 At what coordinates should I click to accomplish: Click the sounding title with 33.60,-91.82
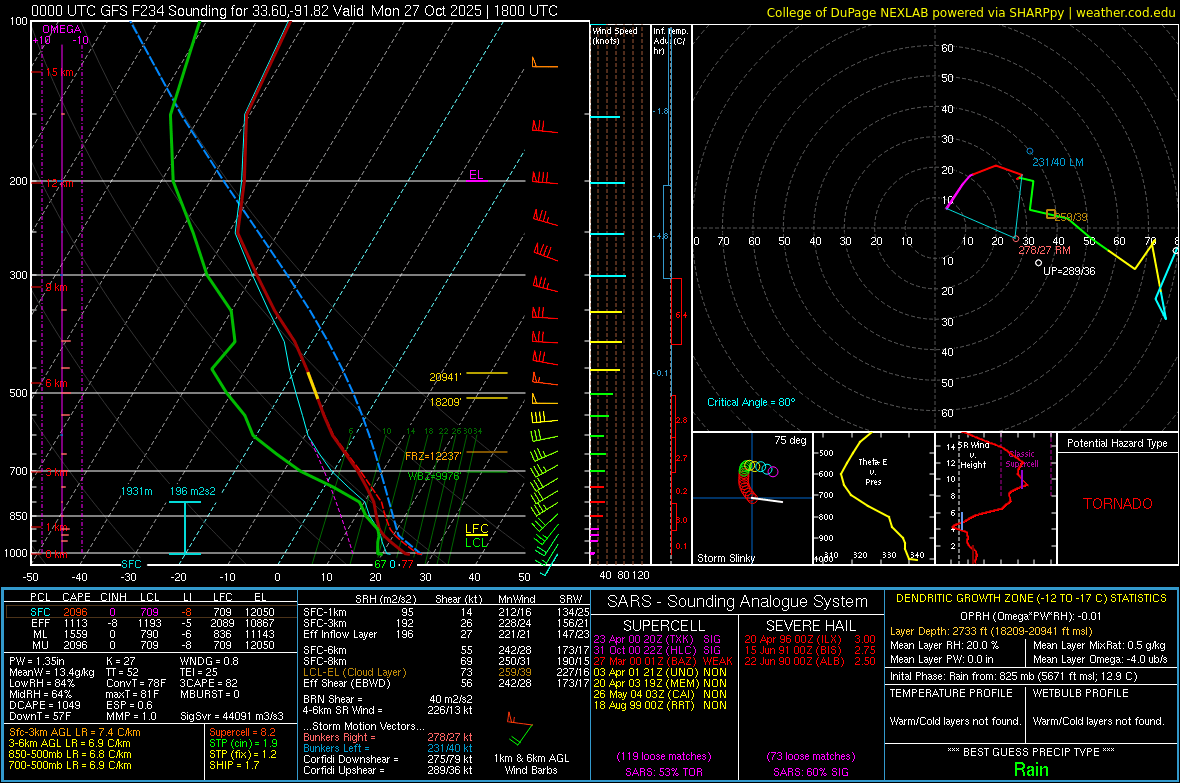click(294, 11)
